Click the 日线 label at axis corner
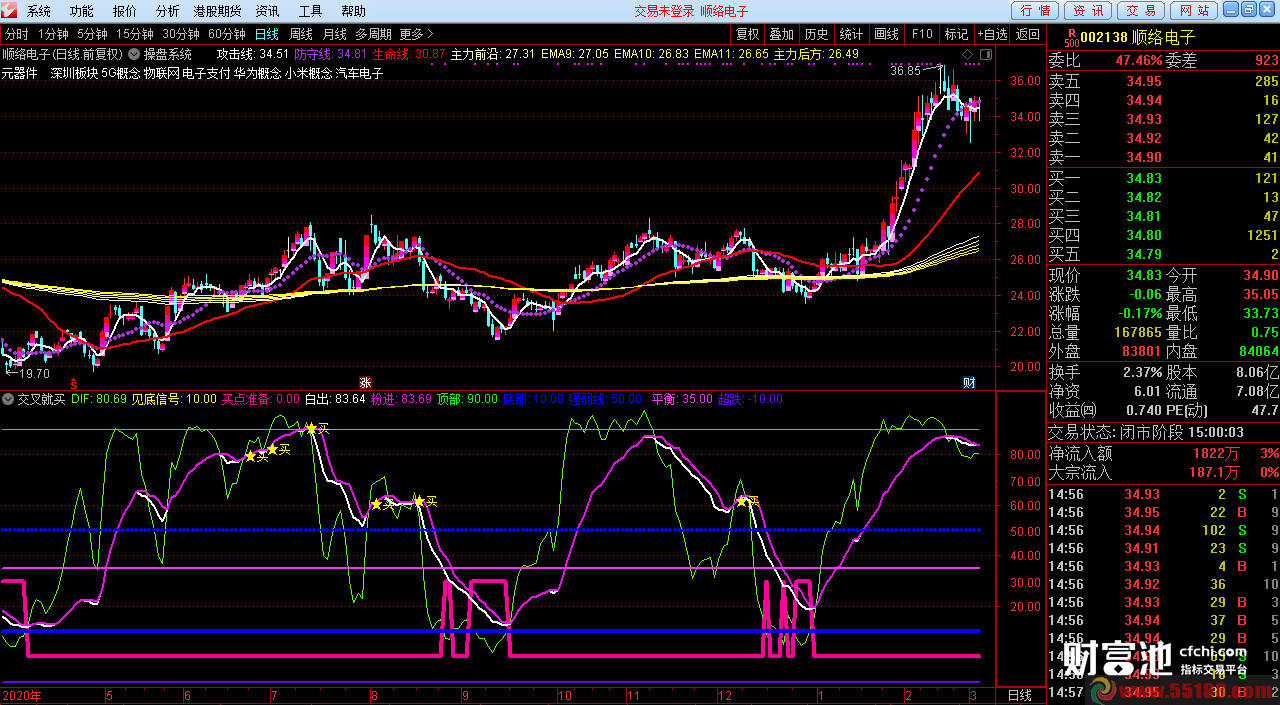The height and width of the screenshot is (705, 1280). (1019, 695)
